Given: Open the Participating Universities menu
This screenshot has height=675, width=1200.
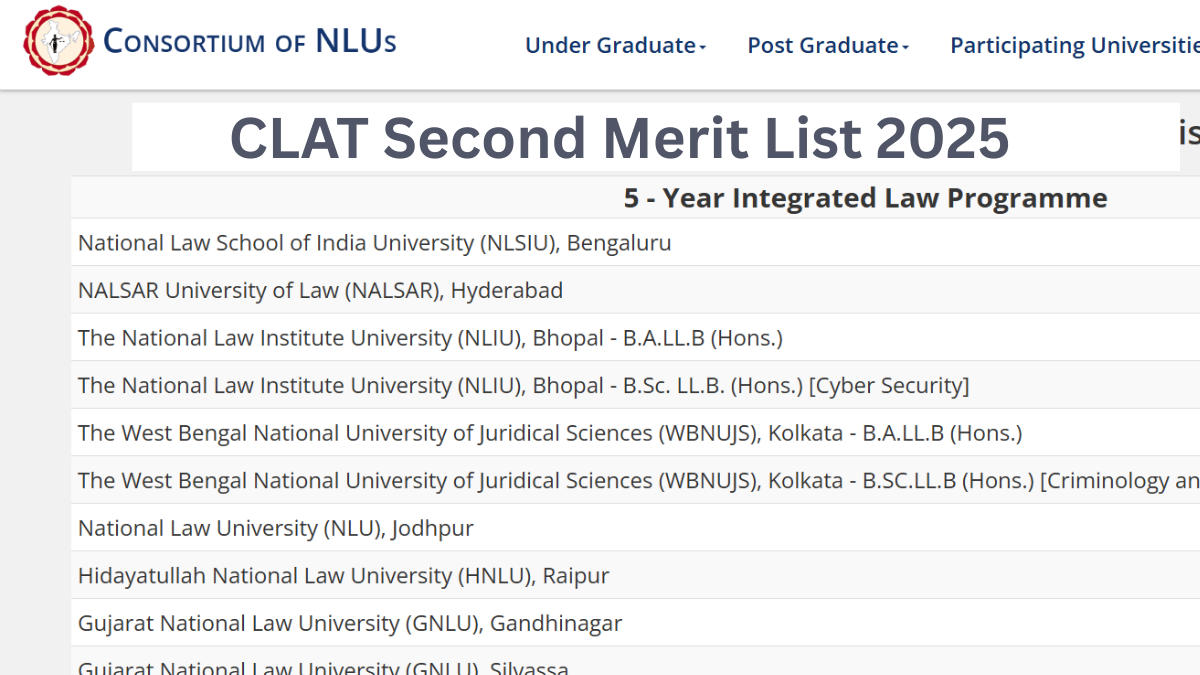Looking at the screenshot, I should click(x=1073, y=45).
